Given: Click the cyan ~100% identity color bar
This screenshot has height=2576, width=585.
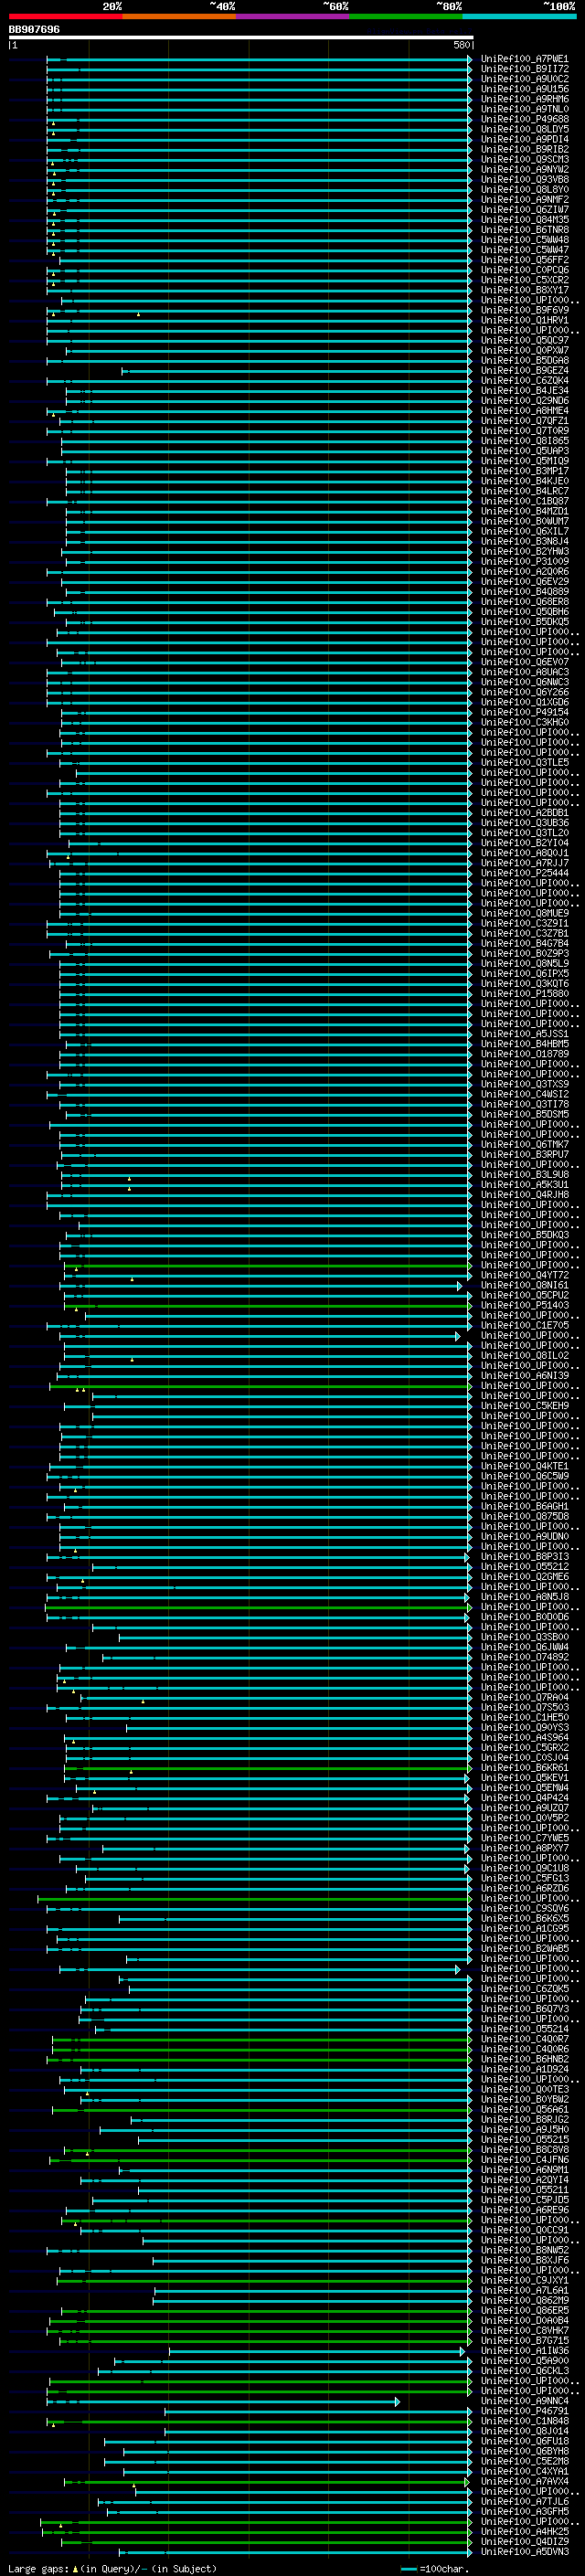Looking at the screenshot, I should click(519, 16).
